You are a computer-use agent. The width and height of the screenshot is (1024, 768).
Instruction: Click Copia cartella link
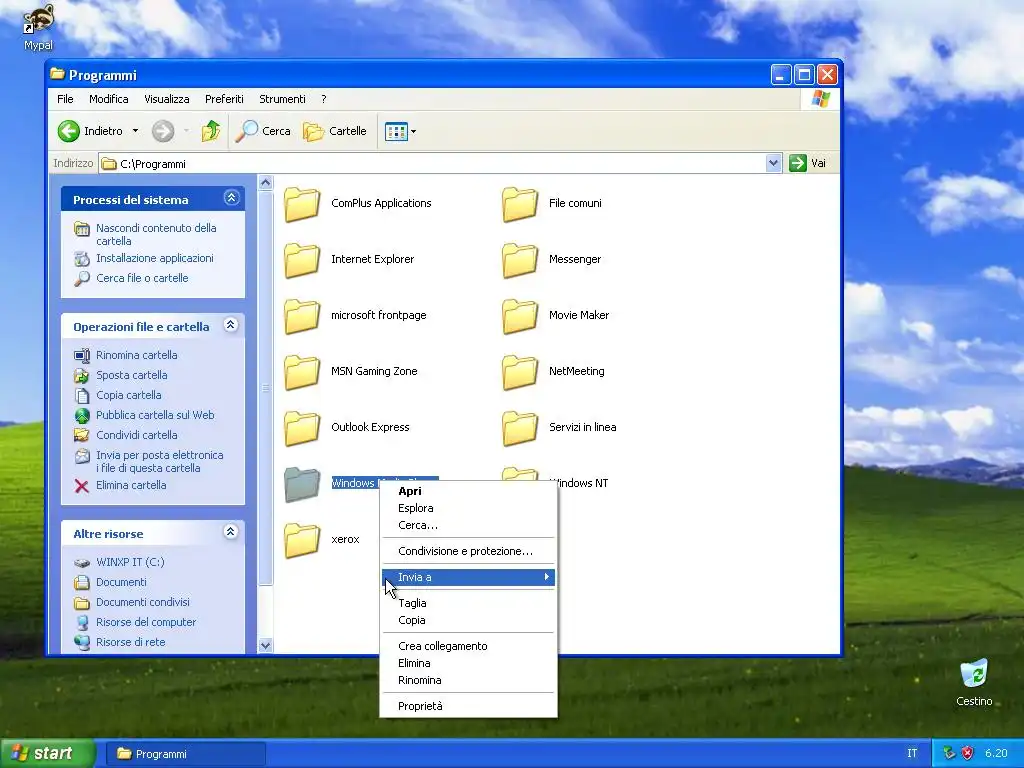[128, 395]
